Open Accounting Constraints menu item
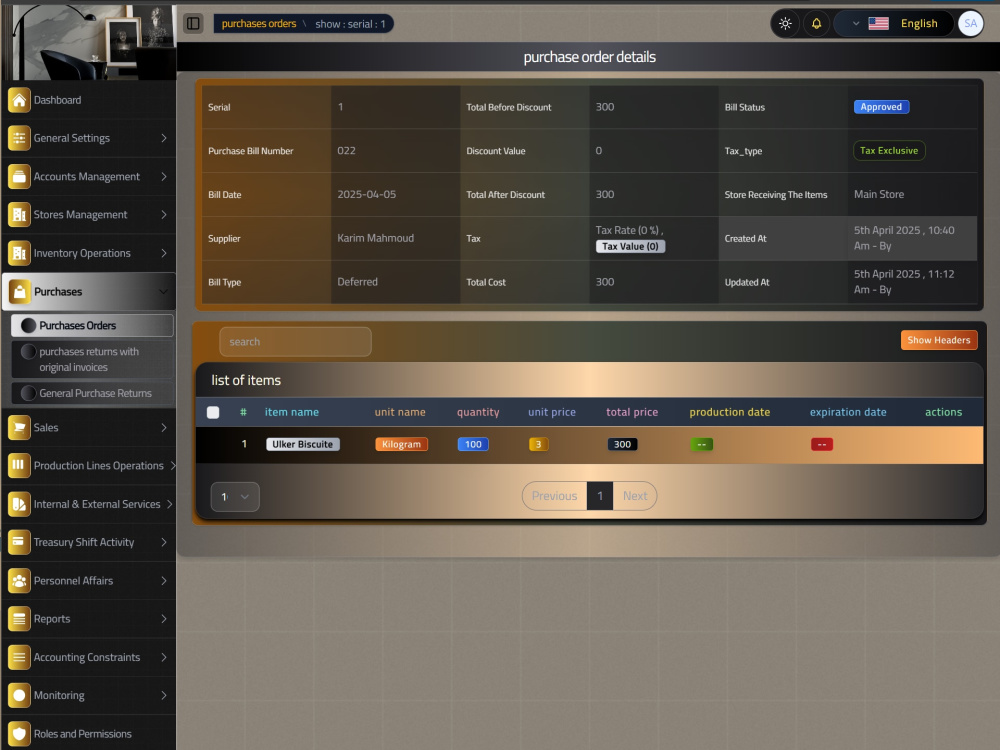 pyautogui.click(x=89, y=657)
